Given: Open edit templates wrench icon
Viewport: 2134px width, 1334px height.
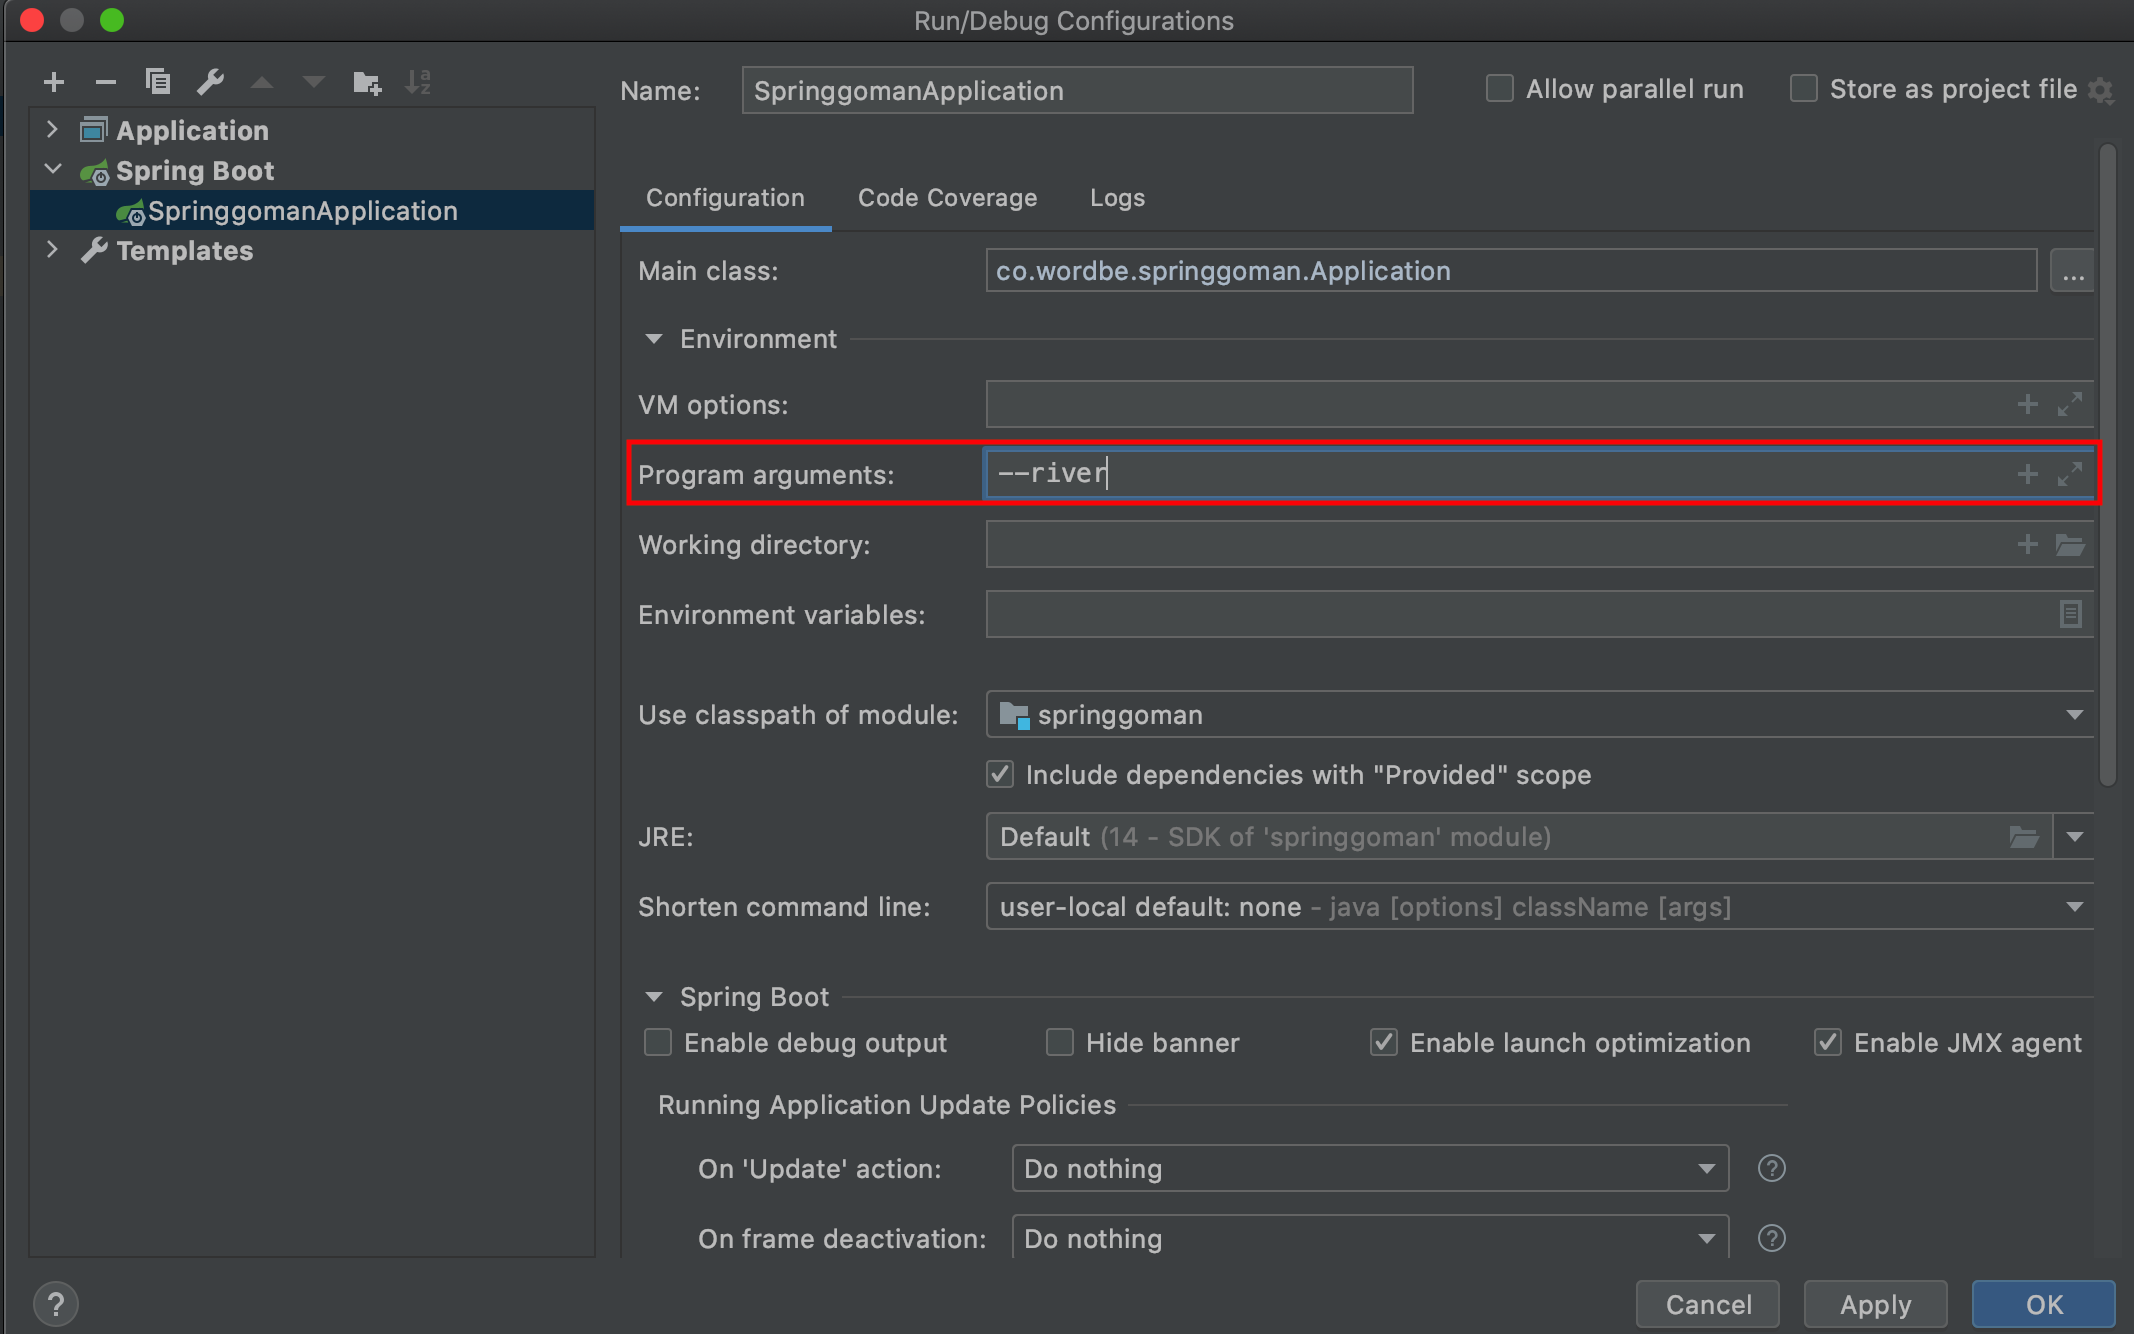Looking at the screenshot, I should click(210, 82).
